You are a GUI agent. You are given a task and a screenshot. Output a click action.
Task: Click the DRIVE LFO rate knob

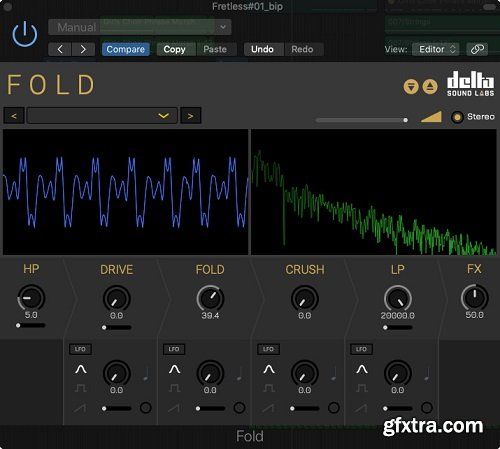116,373
